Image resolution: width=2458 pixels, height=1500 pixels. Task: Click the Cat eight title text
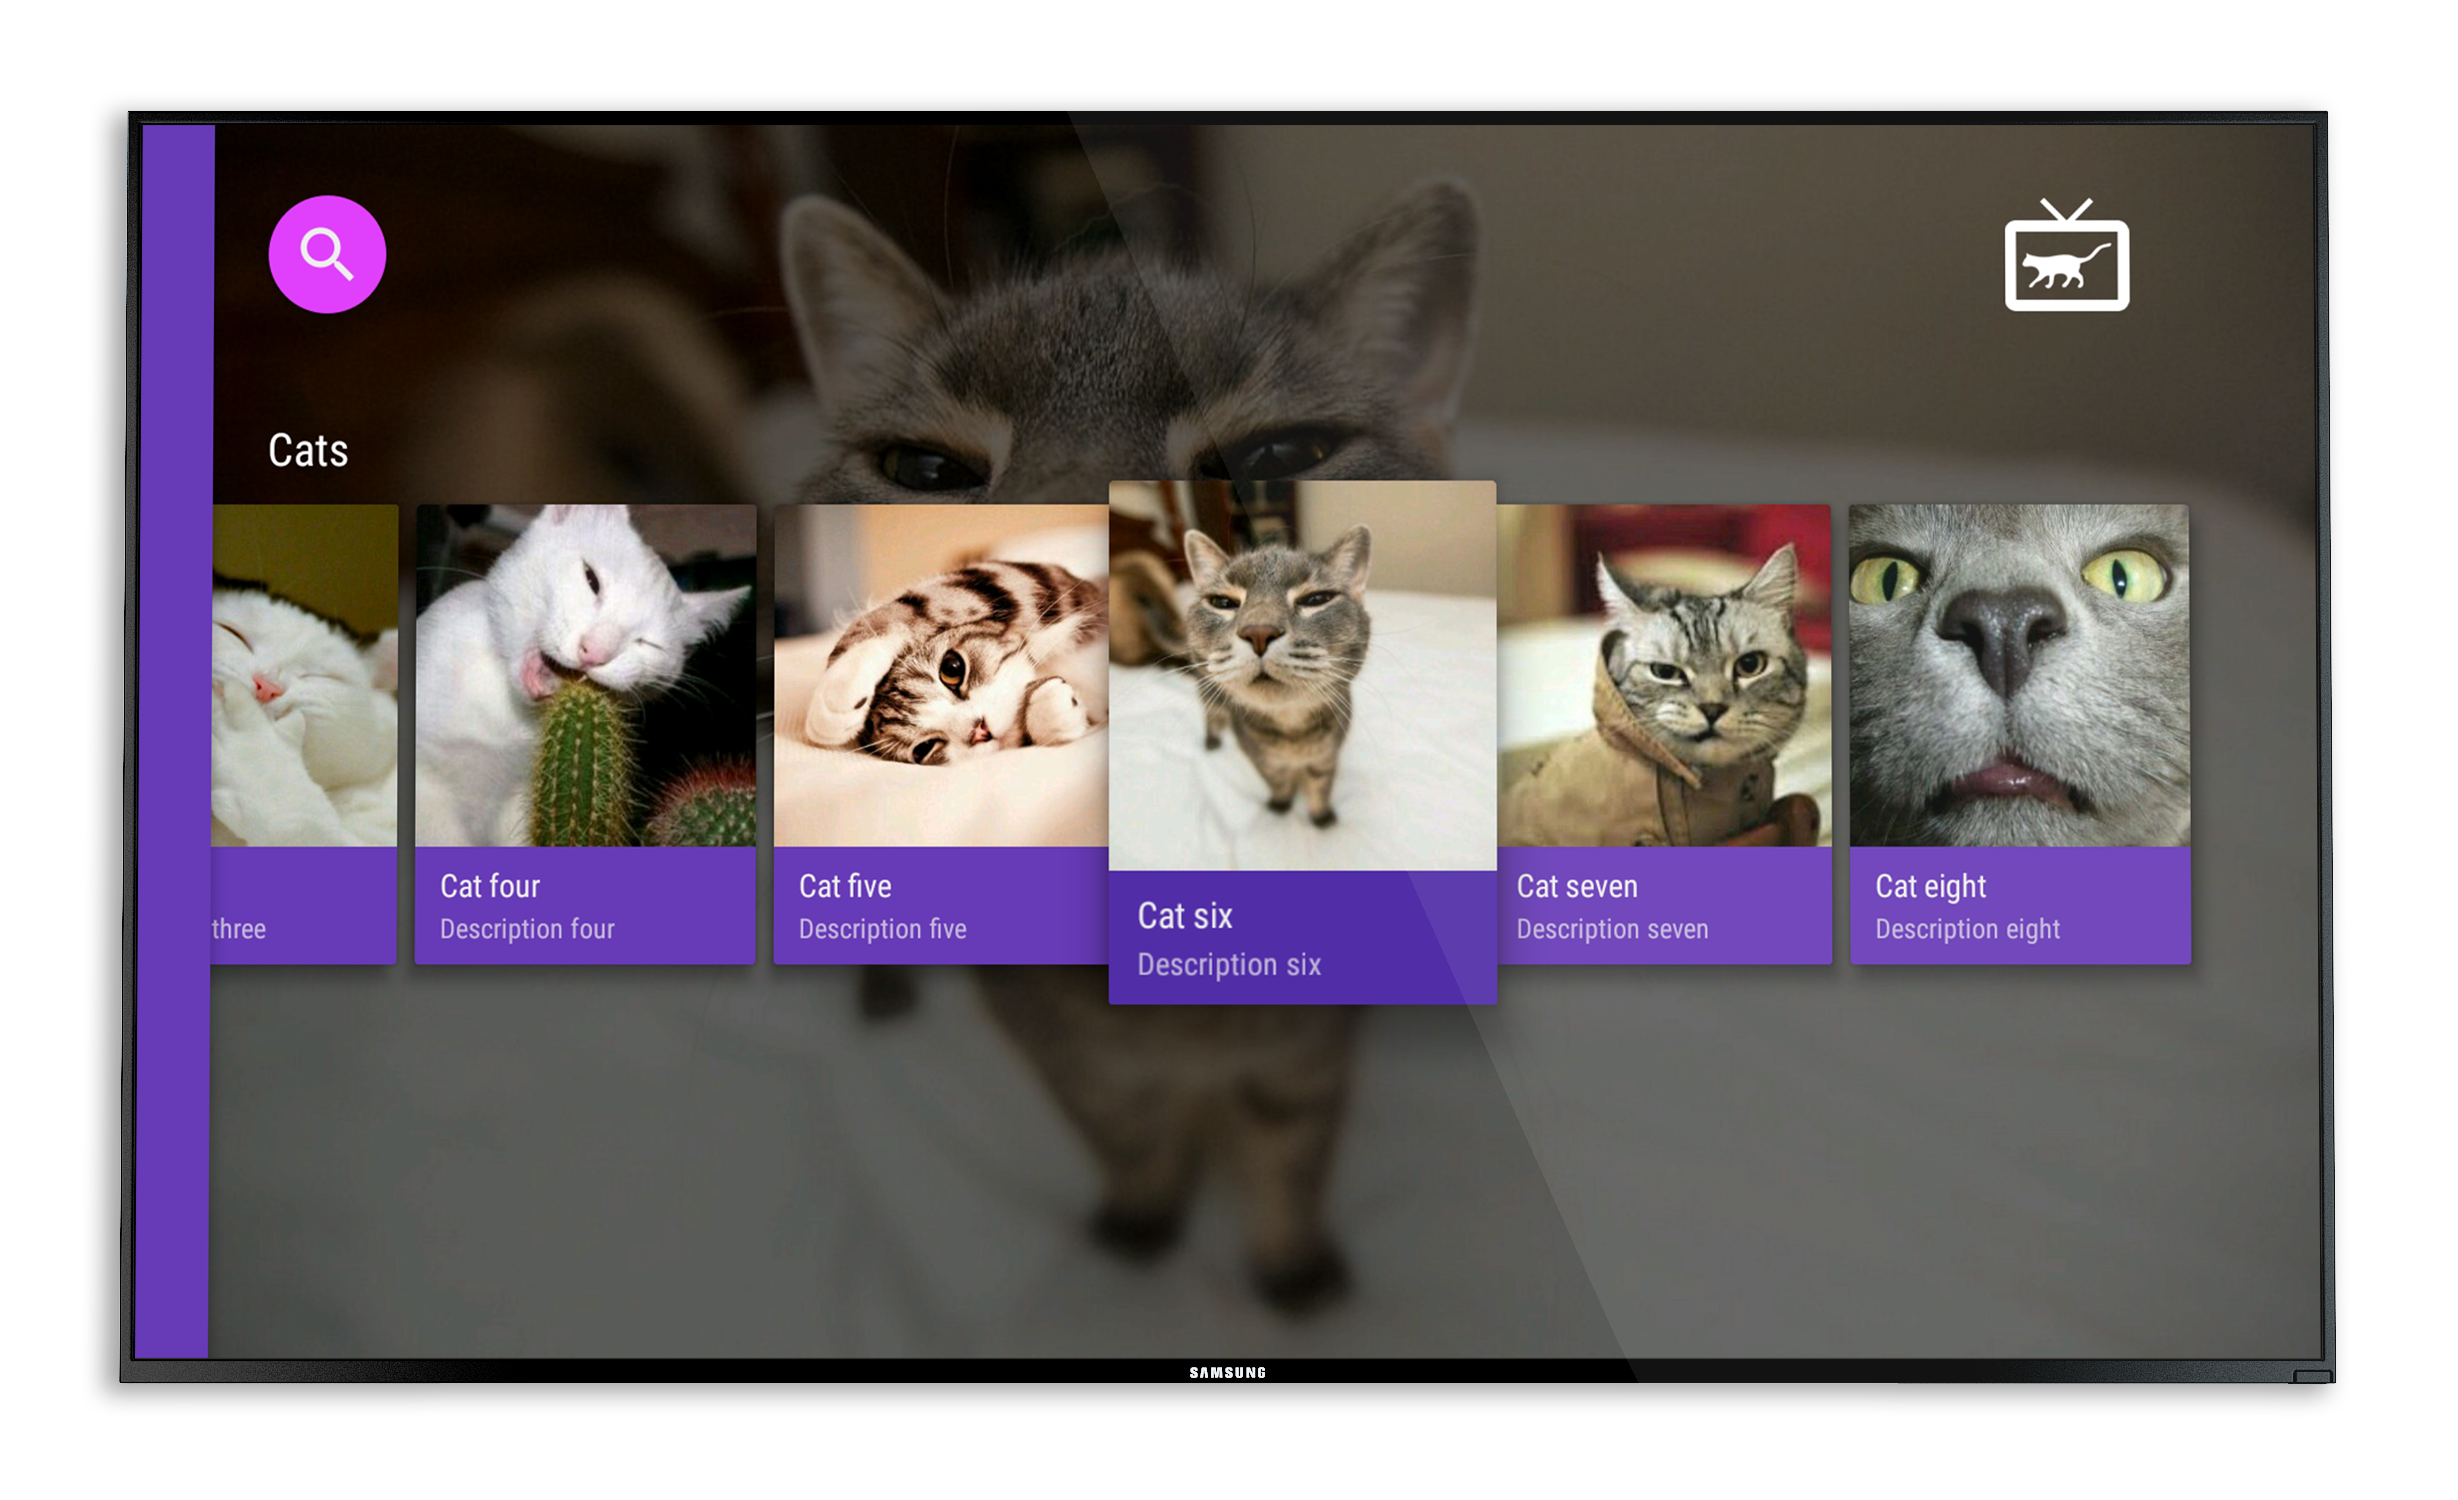[1930, 886]
